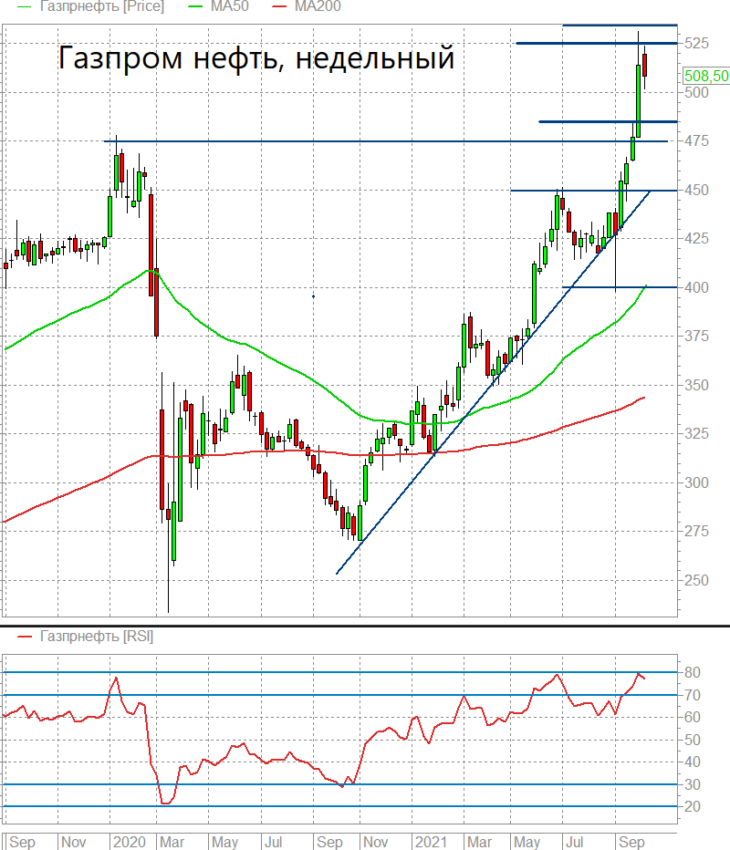Select the horizontal support line at 400

619,287
